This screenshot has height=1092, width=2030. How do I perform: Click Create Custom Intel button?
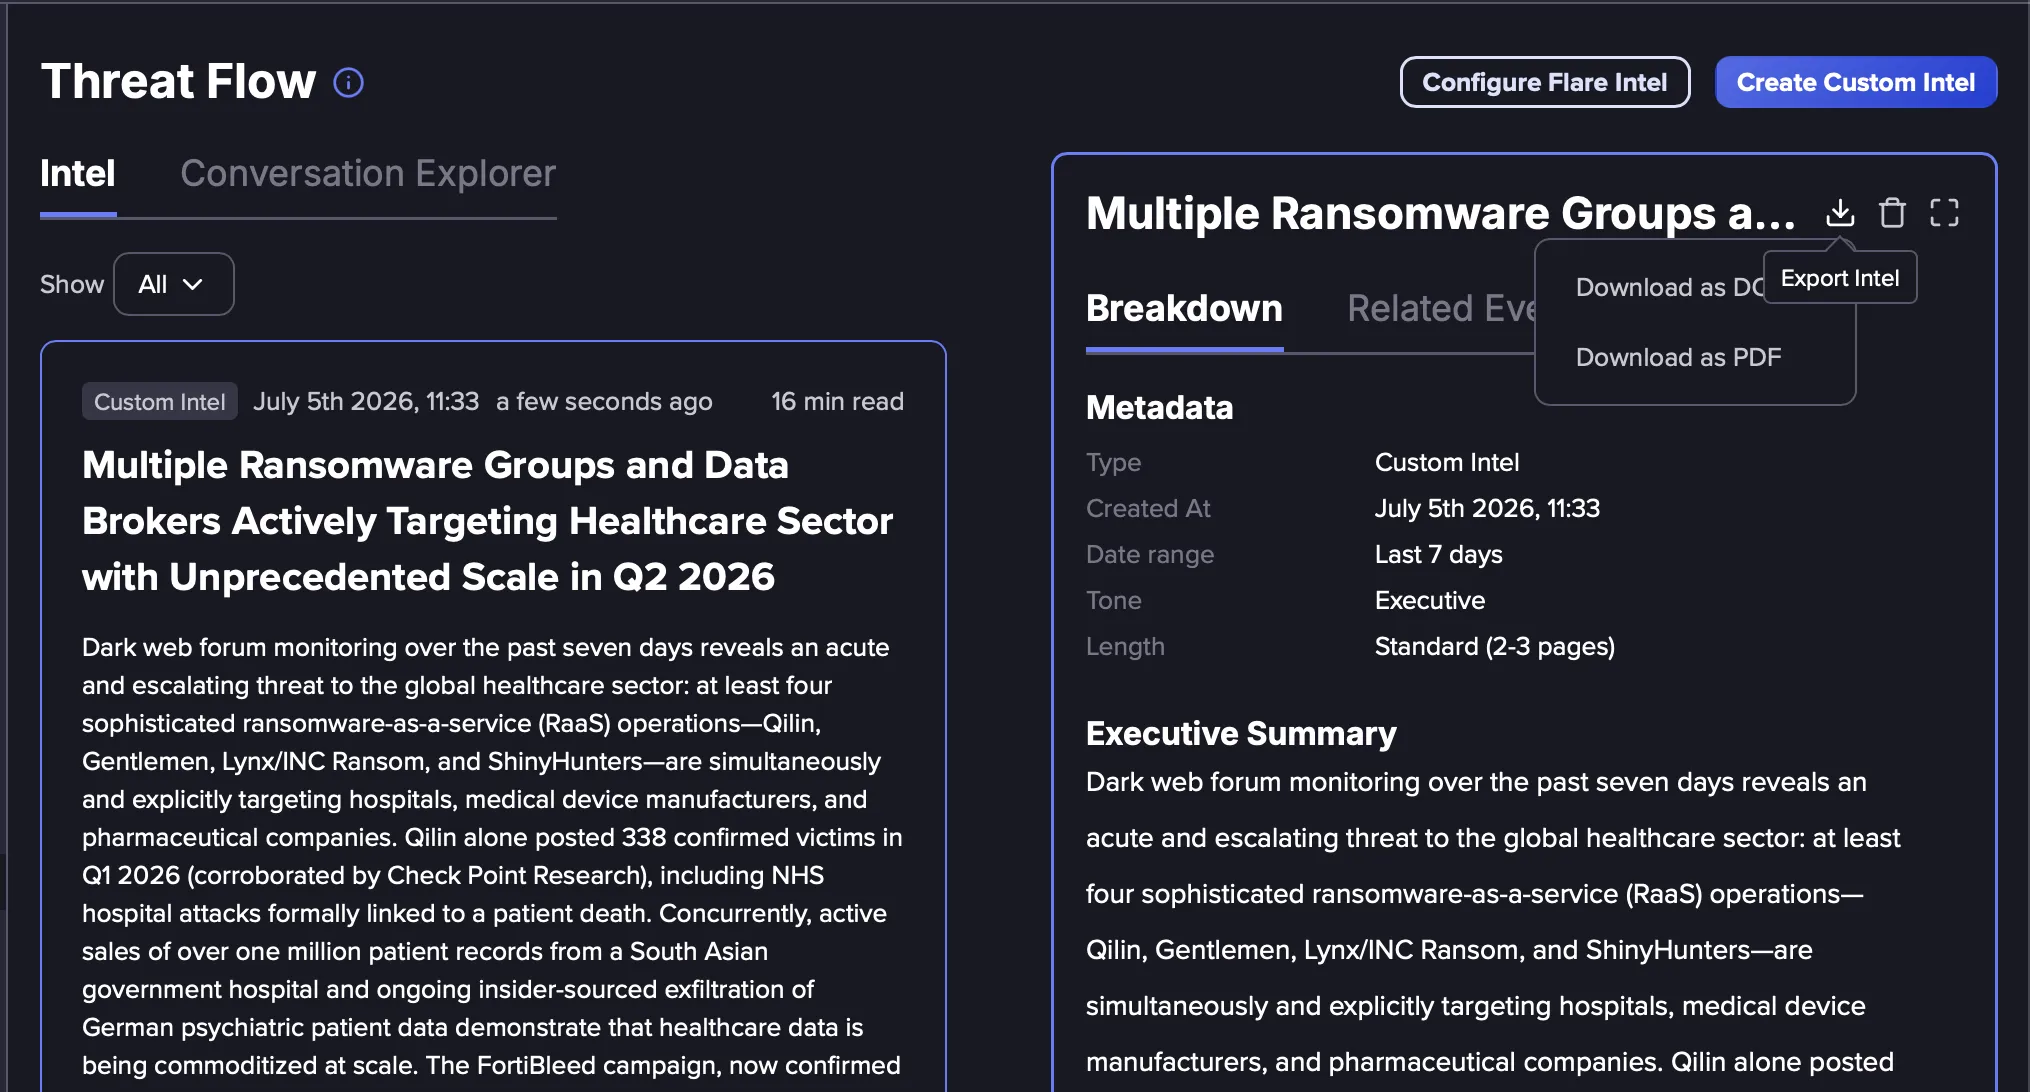pos(1856,82)
